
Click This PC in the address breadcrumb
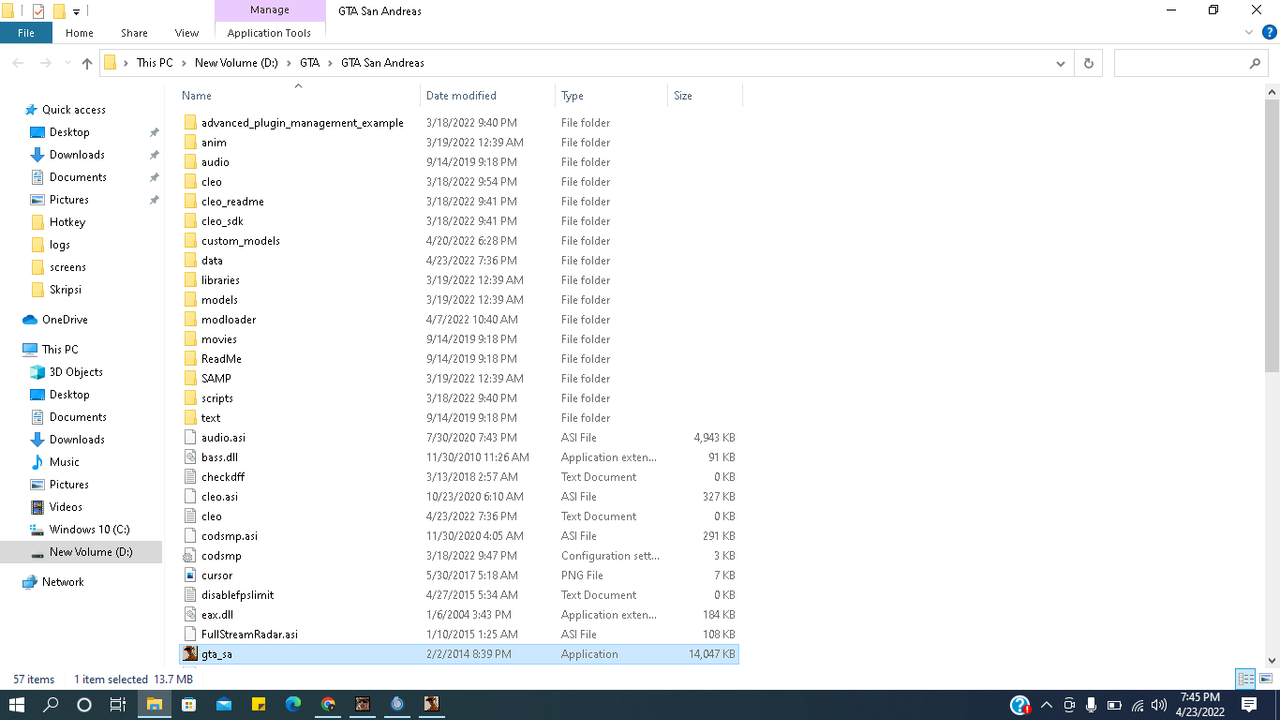155,63
